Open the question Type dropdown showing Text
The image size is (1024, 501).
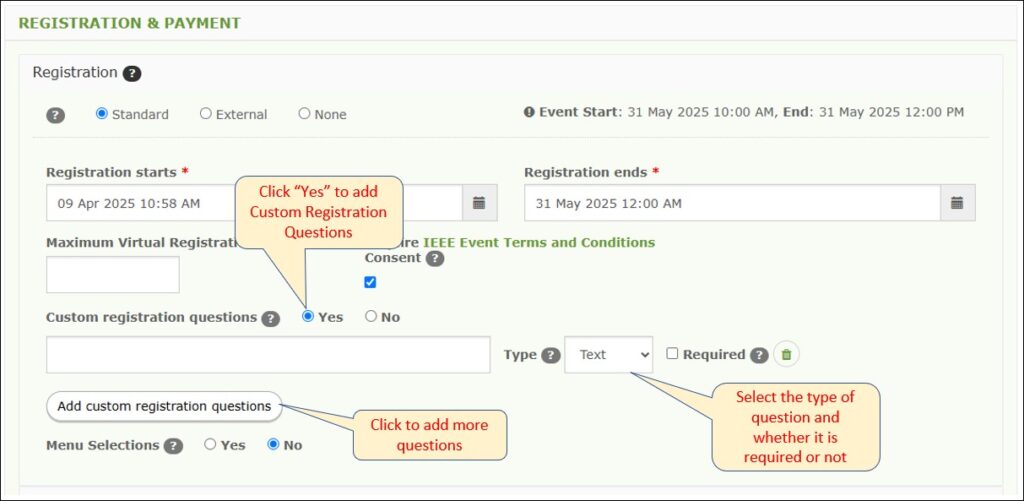pyautogui.click(x=609, y=355)
